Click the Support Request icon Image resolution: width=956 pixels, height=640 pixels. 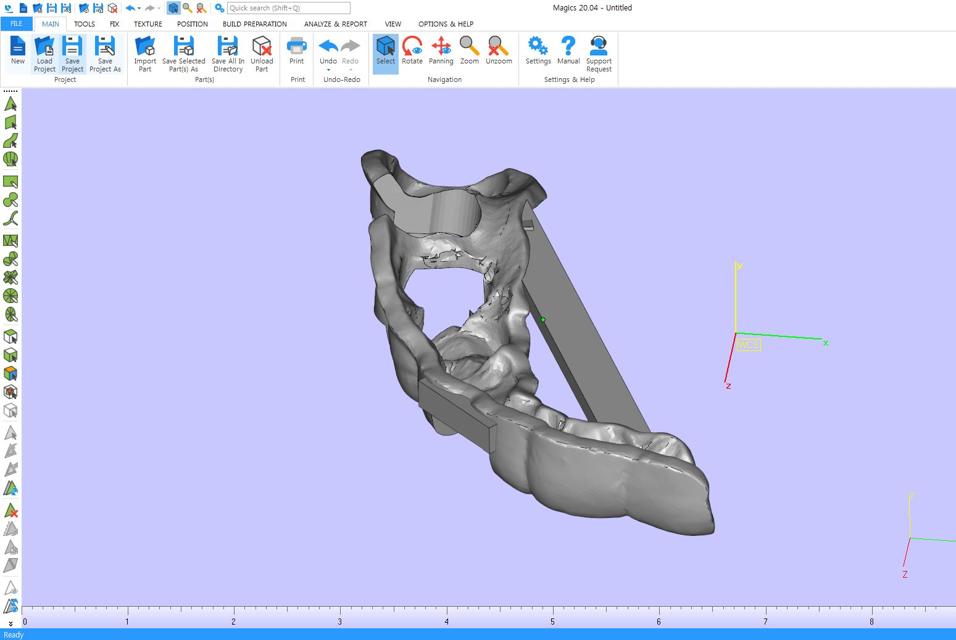[x=598, y=50]
